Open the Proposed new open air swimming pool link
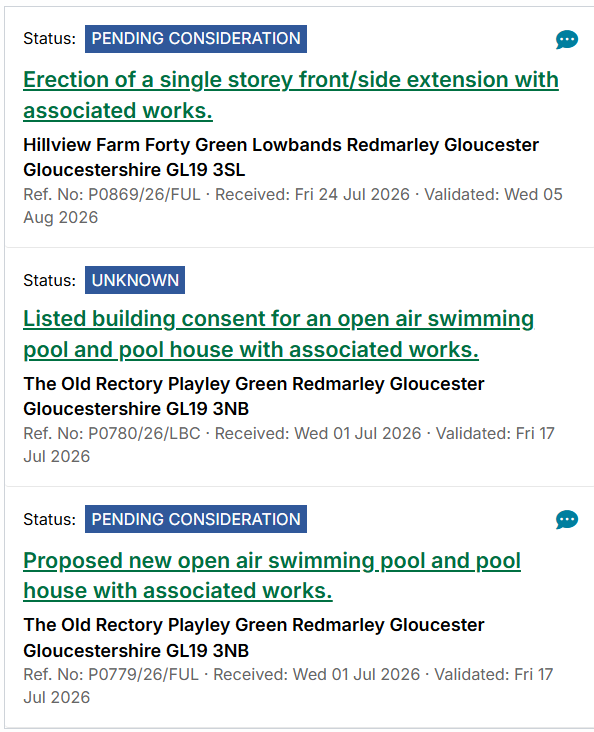The width and height of the screenshot is (594, 732). (272, 576)
